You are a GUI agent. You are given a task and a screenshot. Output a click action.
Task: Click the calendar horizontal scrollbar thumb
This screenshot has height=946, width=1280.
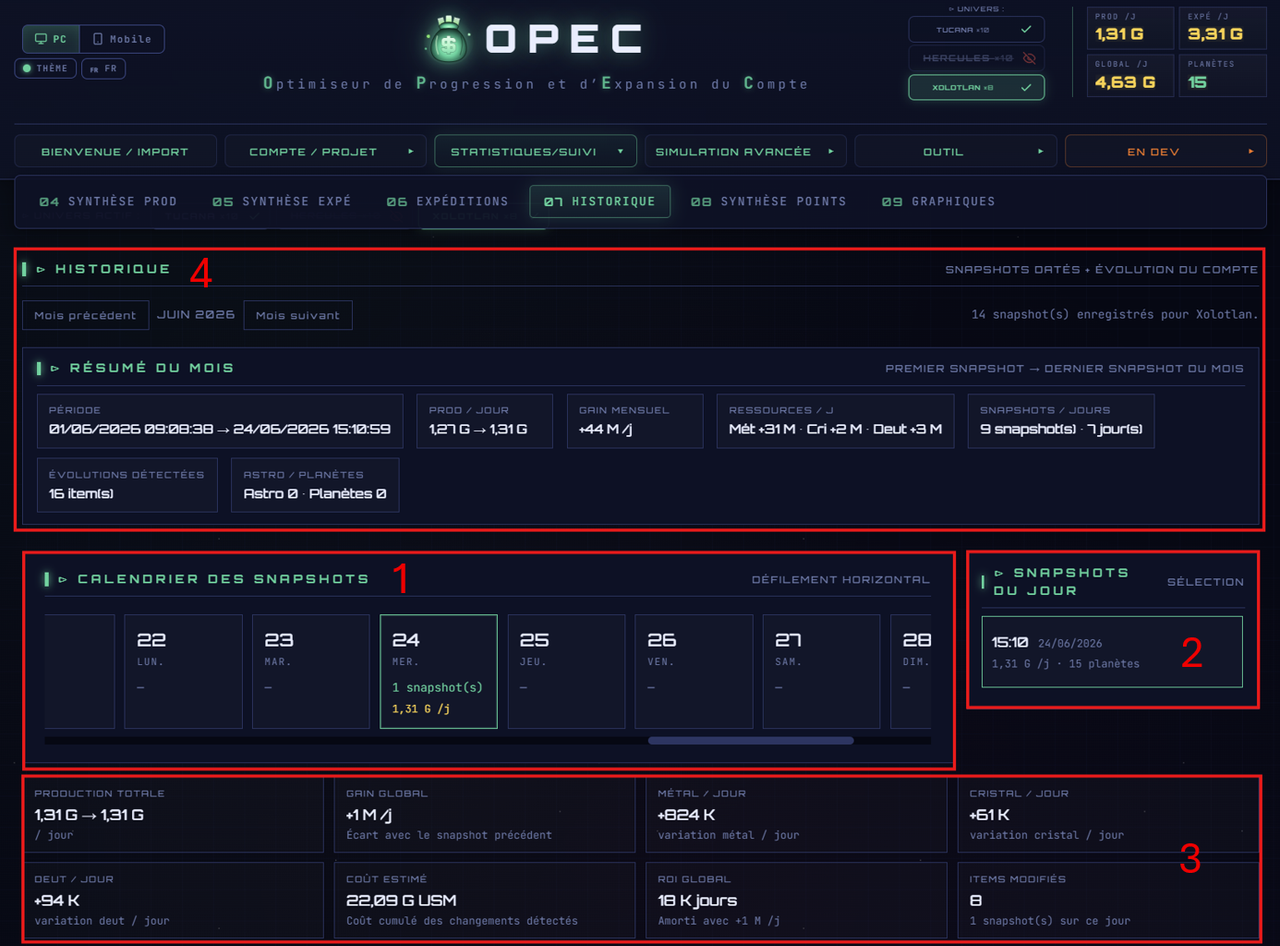751,741
